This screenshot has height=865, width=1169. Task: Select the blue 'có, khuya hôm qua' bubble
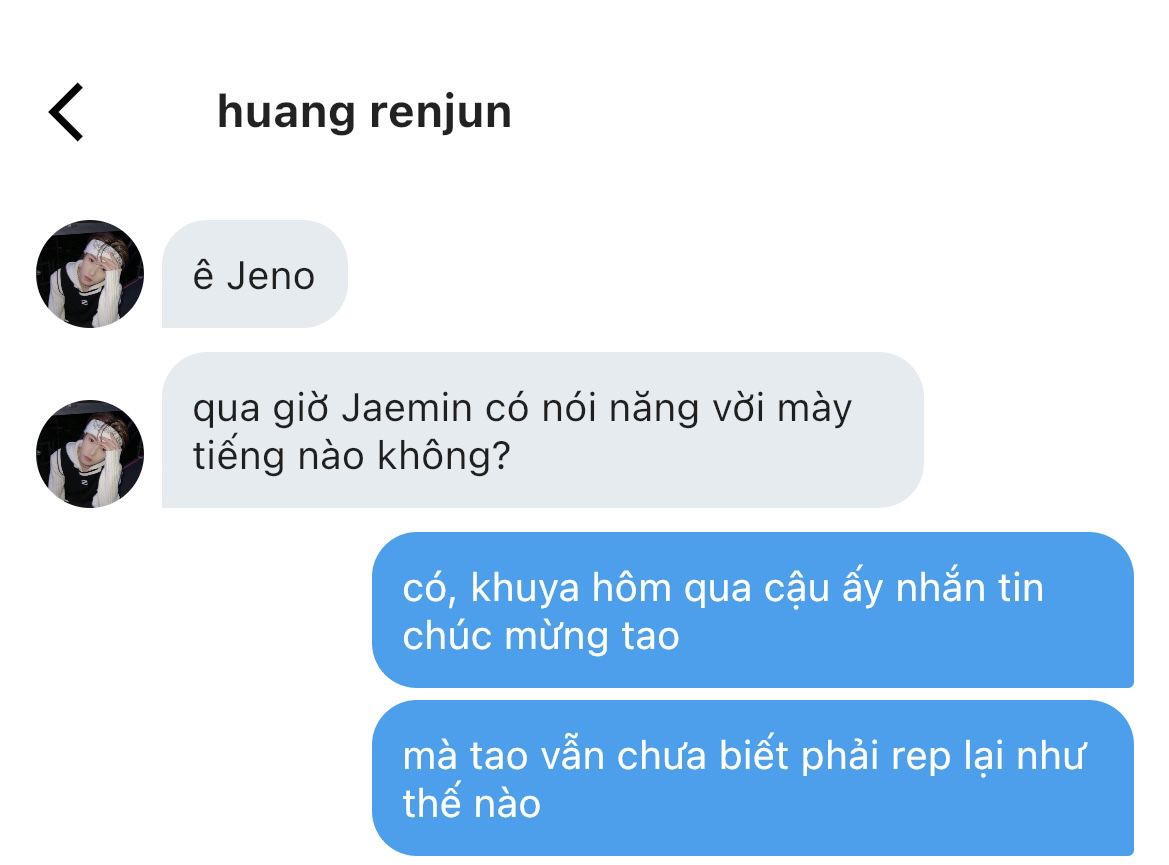[753, 610]
